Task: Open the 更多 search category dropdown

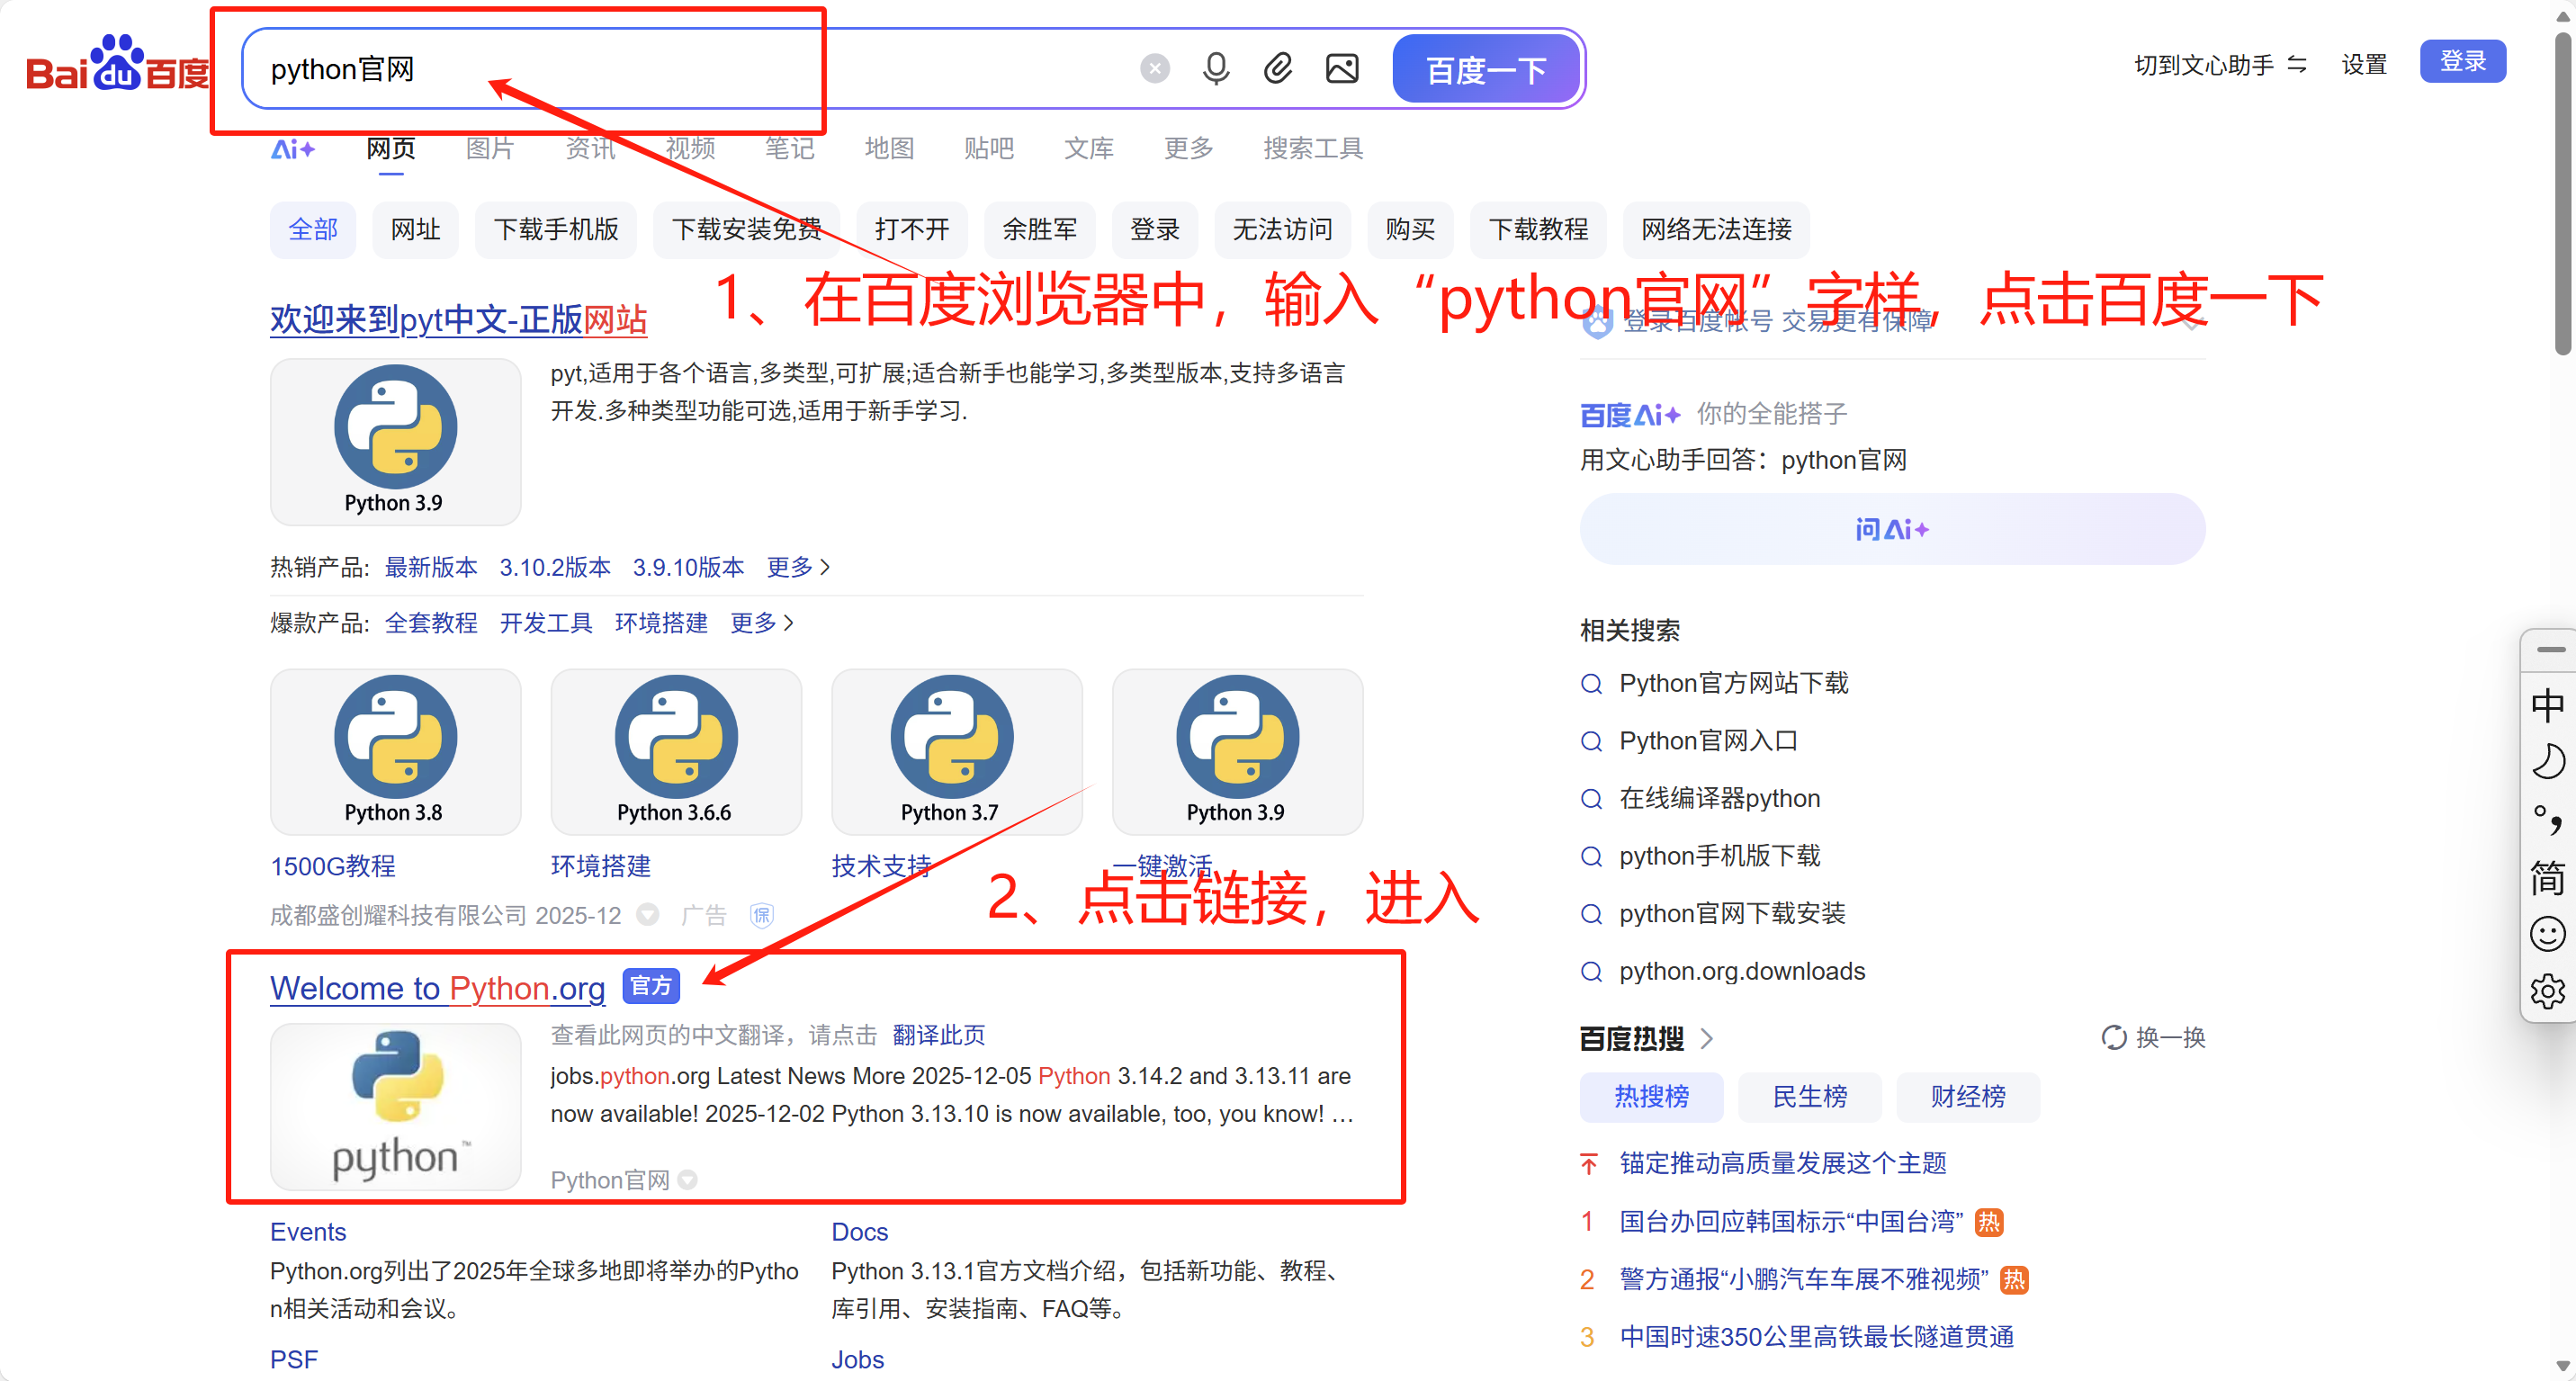Action: 1187,148
